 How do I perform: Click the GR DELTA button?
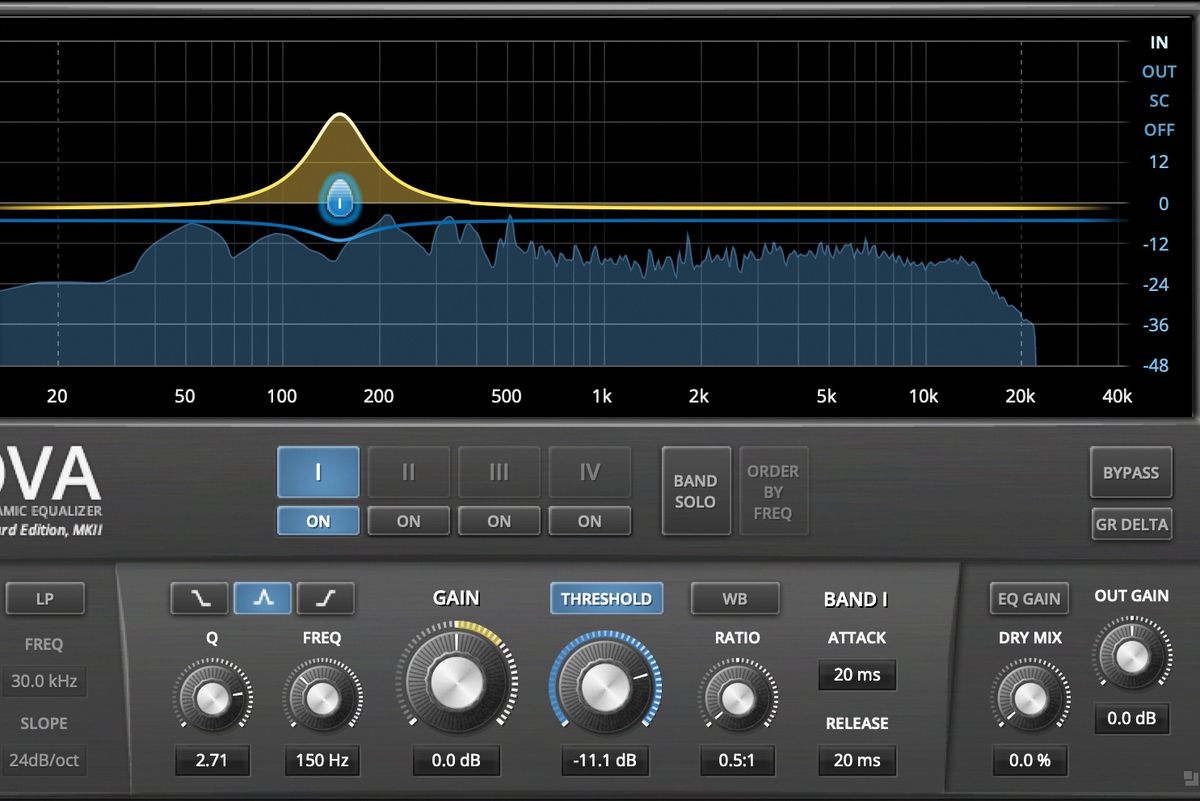pyautogui.click(x=1131, y=524)
